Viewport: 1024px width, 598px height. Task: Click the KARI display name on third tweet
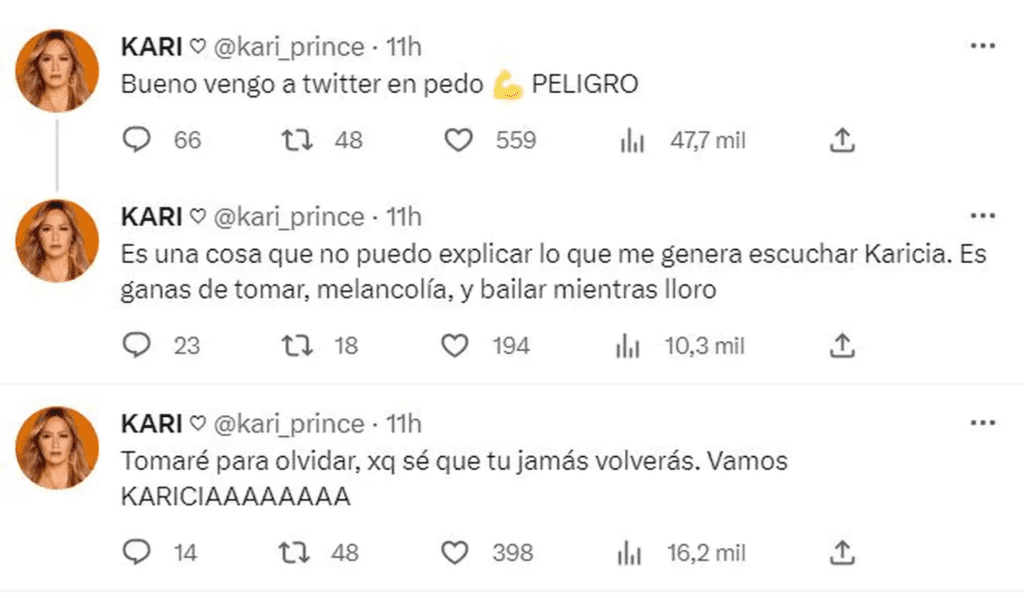pyautogui.click(x=150, y=423)
